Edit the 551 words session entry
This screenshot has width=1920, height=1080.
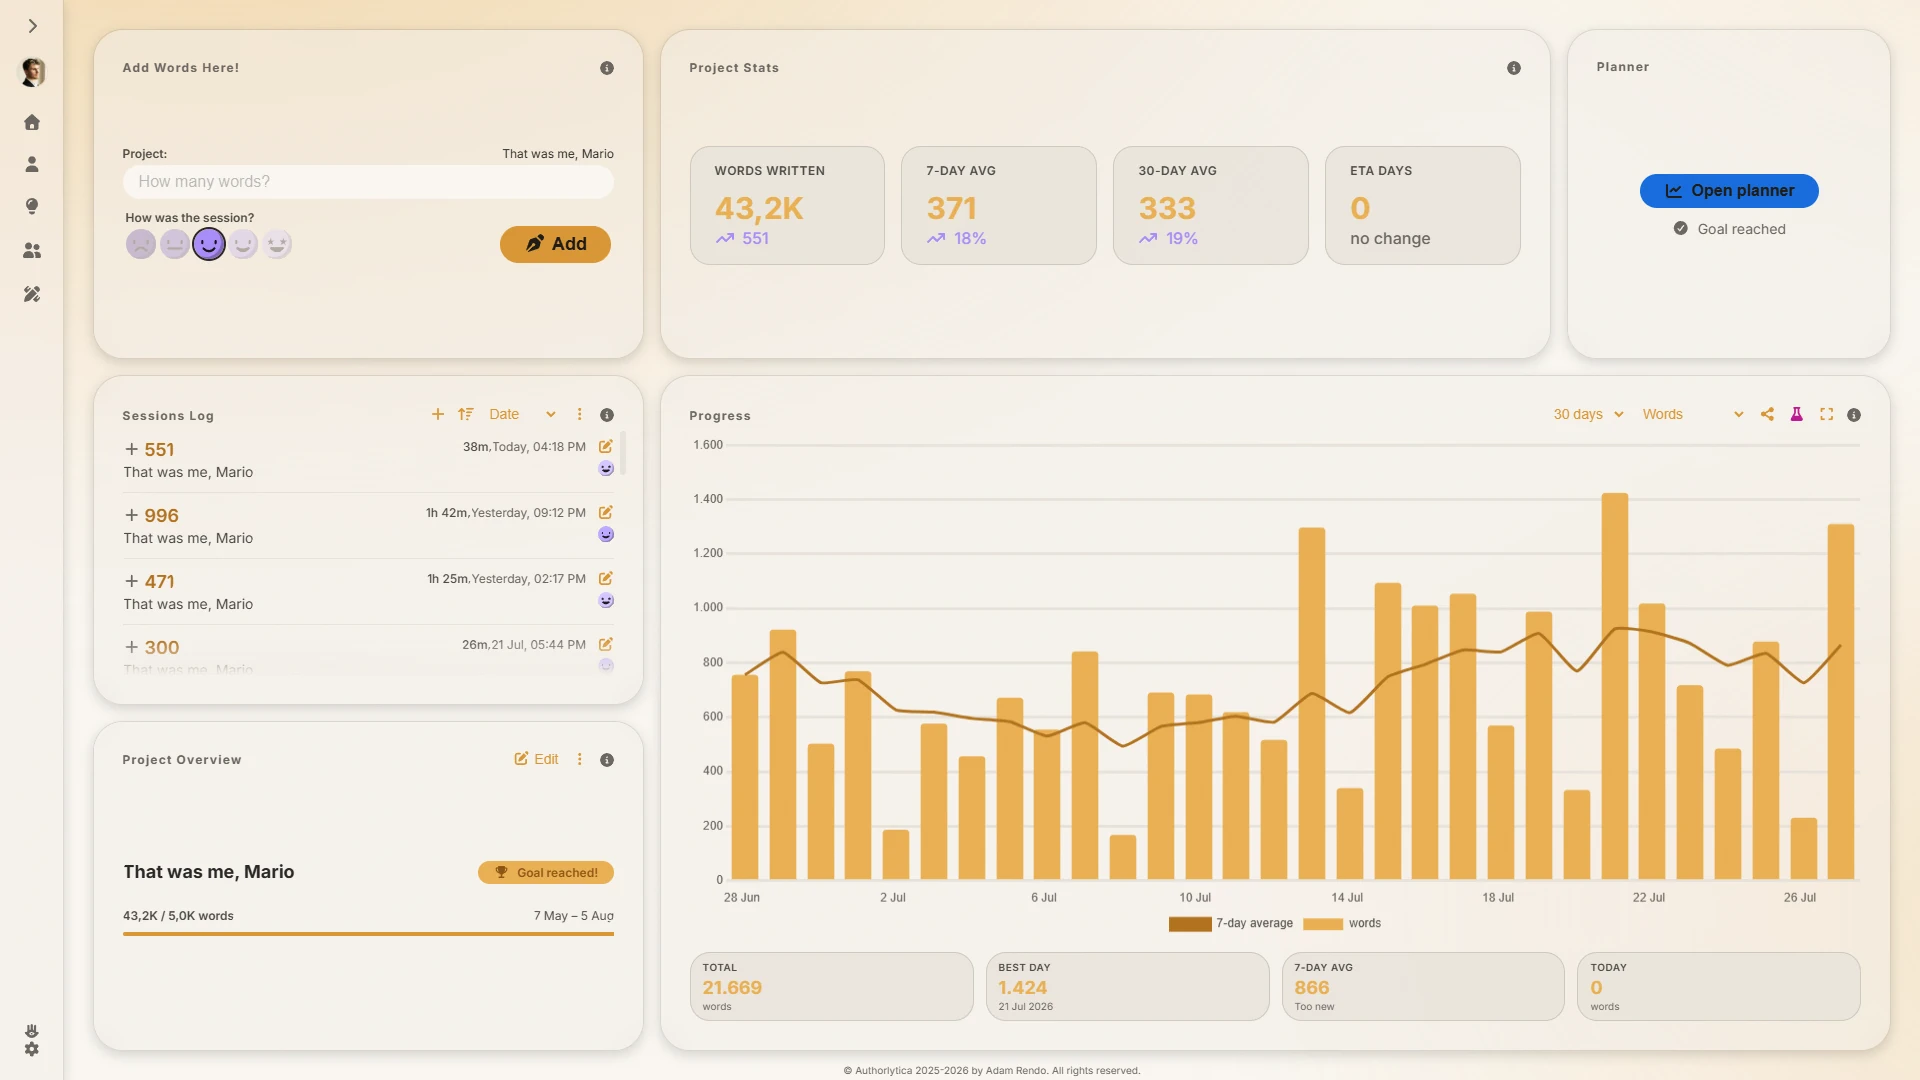click(606, 447)
